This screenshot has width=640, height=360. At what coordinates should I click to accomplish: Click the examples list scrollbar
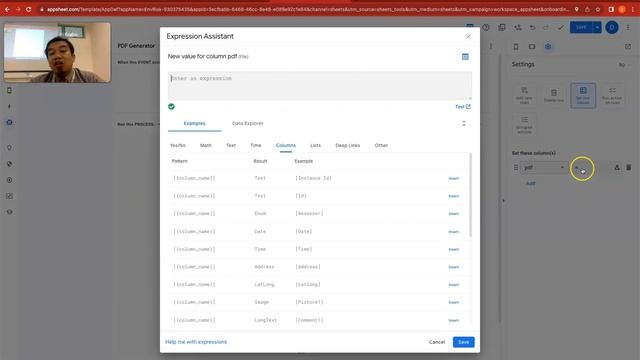tap(470, 195)
